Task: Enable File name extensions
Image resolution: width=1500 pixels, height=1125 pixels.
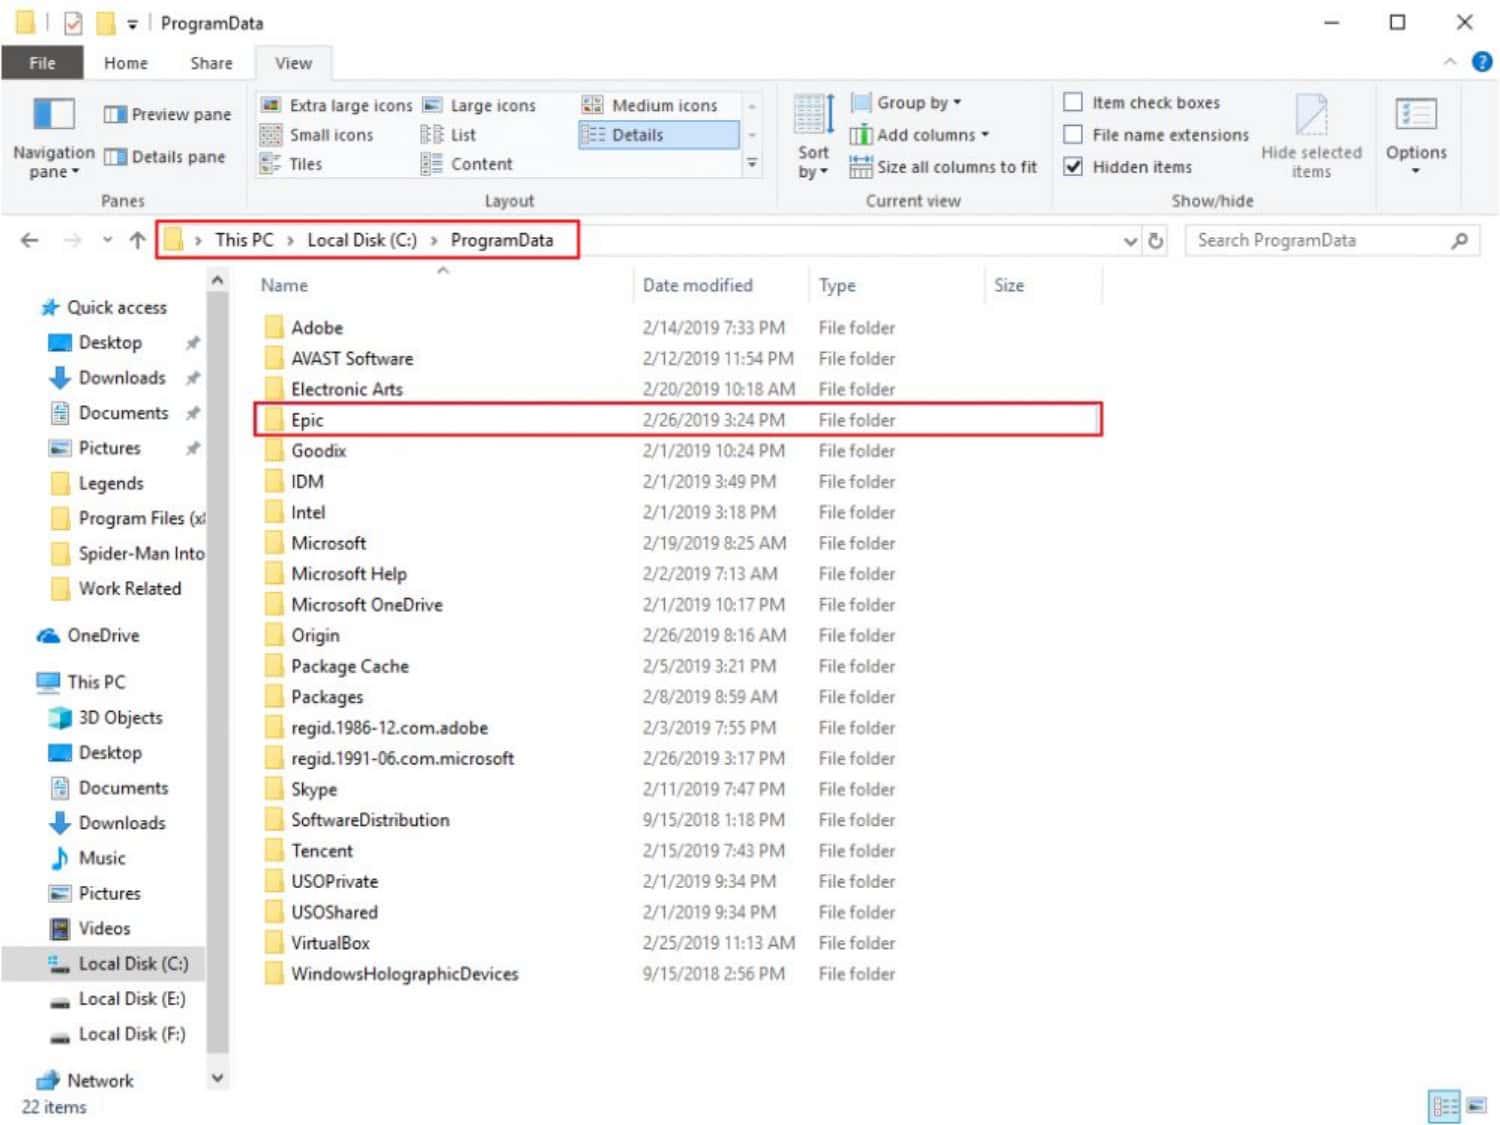Action: 1156,134
